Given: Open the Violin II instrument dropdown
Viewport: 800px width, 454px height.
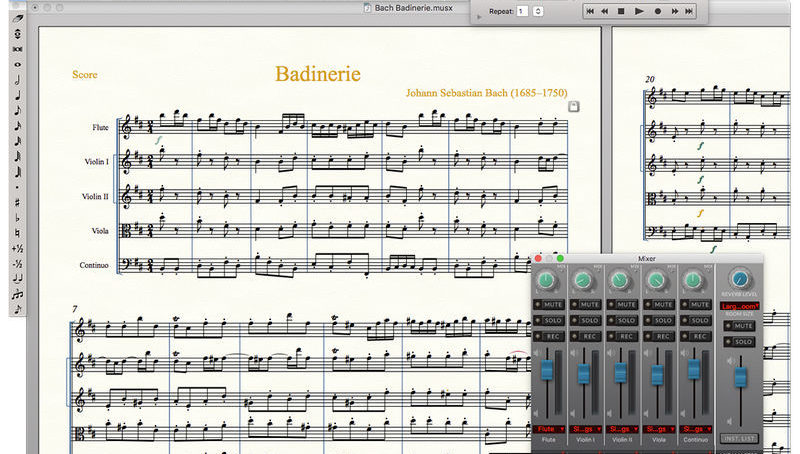Looking at the screenshot, I should point(622,429).
